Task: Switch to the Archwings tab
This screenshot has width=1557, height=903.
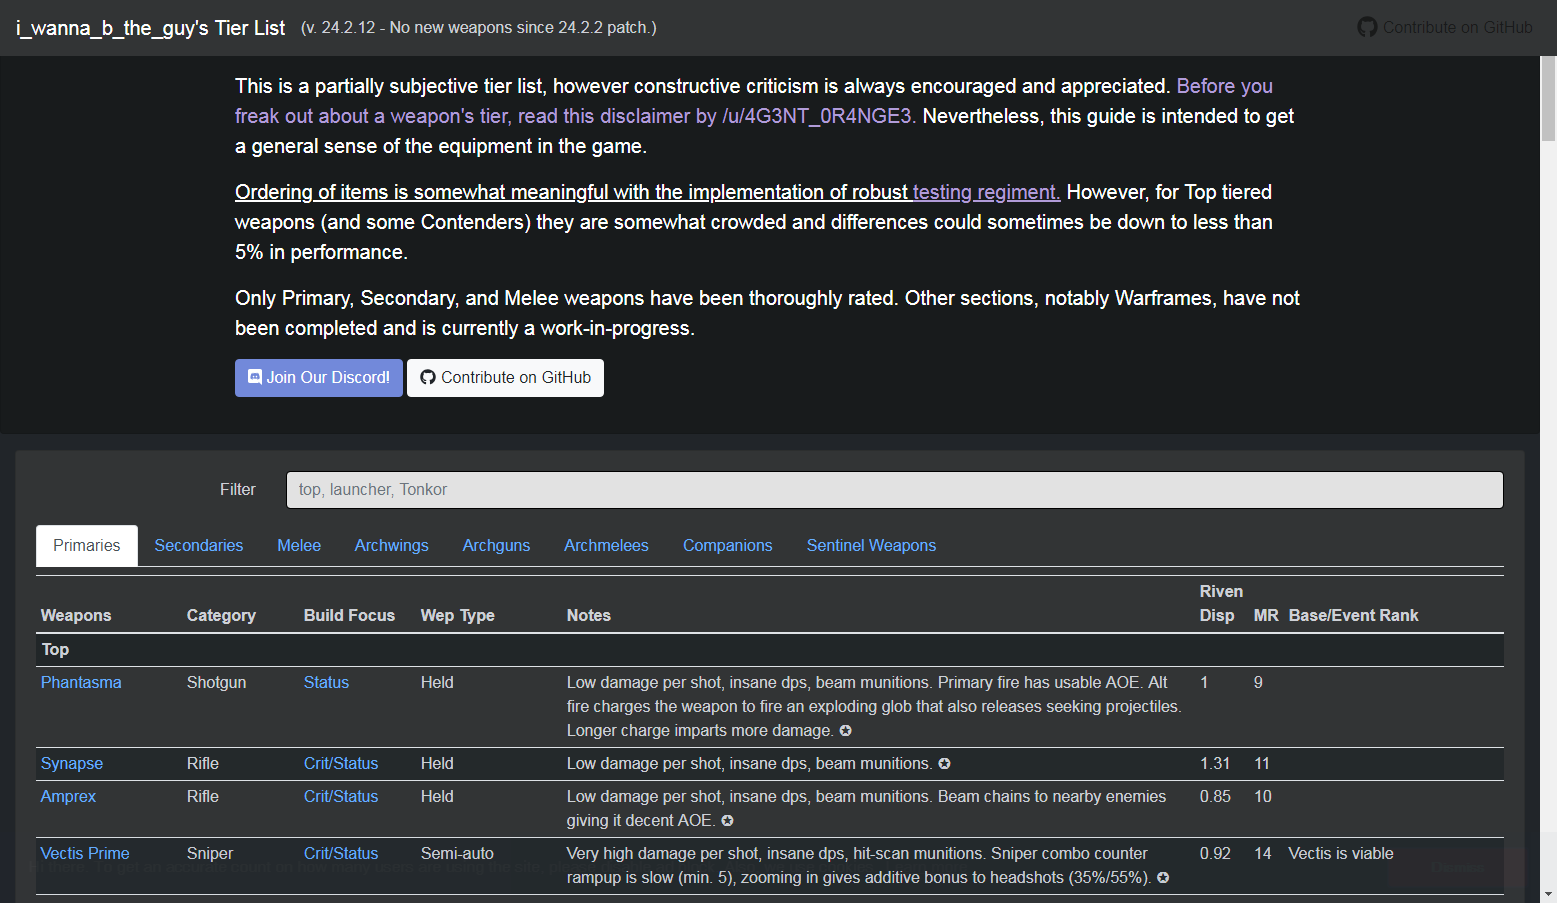Action: tap(392, 546)
